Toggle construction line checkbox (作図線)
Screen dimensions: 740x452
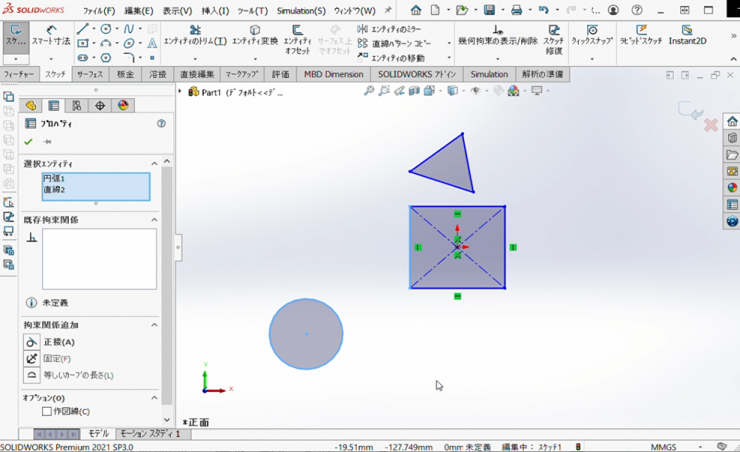tap(47, 411)
